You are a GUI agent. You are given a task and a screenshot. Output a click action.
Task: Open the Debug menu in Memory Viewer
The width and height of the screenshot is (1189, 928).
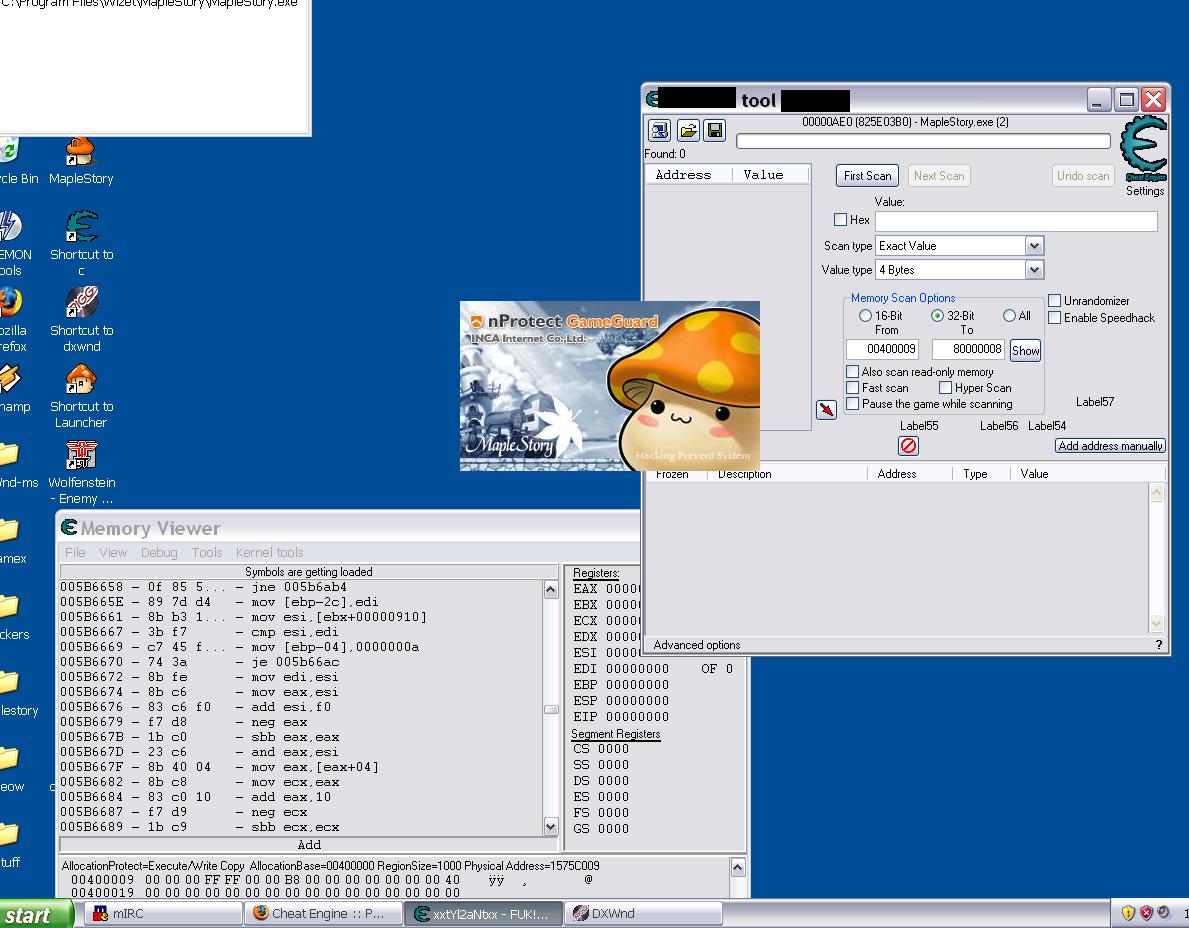(158, 553)
